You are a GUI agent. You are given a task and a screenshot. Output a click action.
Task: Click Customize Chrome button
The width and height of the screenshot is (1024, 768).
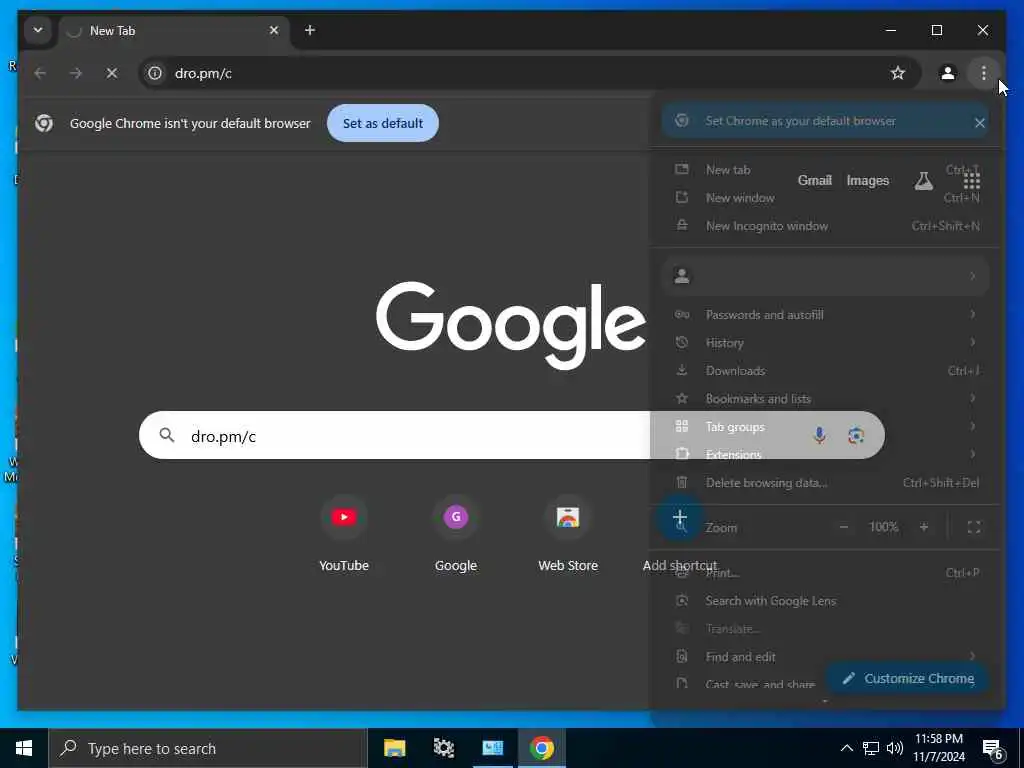[910, 679]
